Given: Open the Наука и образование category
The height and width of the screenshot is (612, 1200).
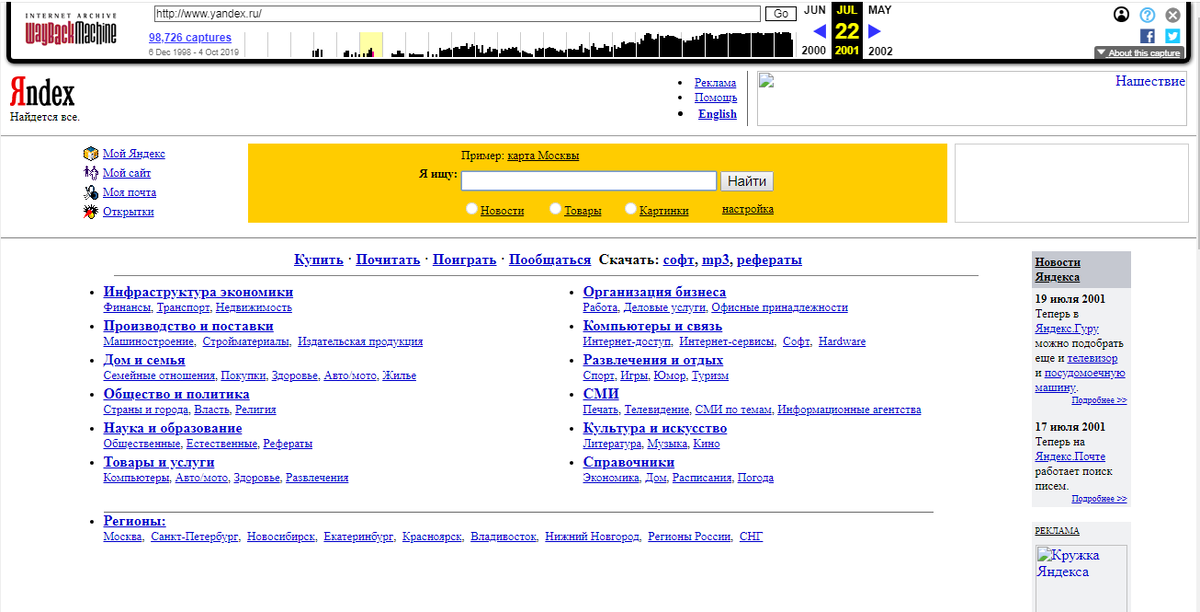Looking at the screenshot, I should click(x=173, y=428).
